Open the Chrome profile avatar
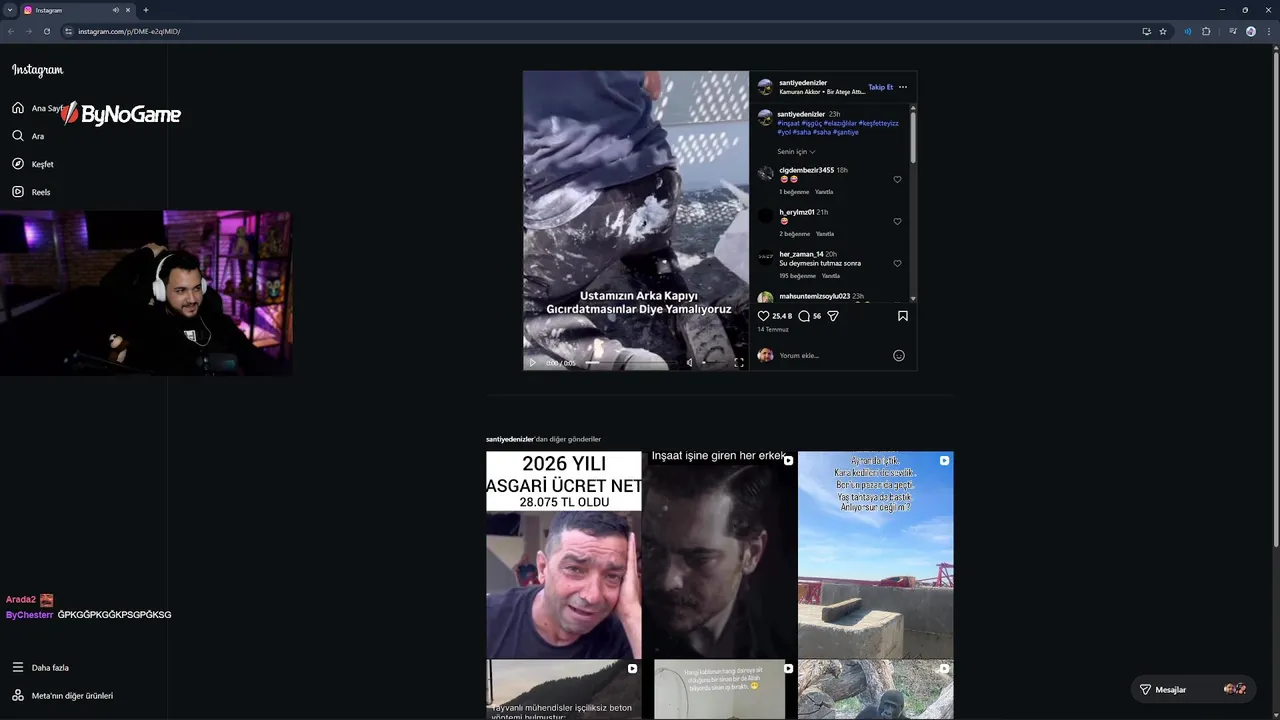 point(1251,31)
